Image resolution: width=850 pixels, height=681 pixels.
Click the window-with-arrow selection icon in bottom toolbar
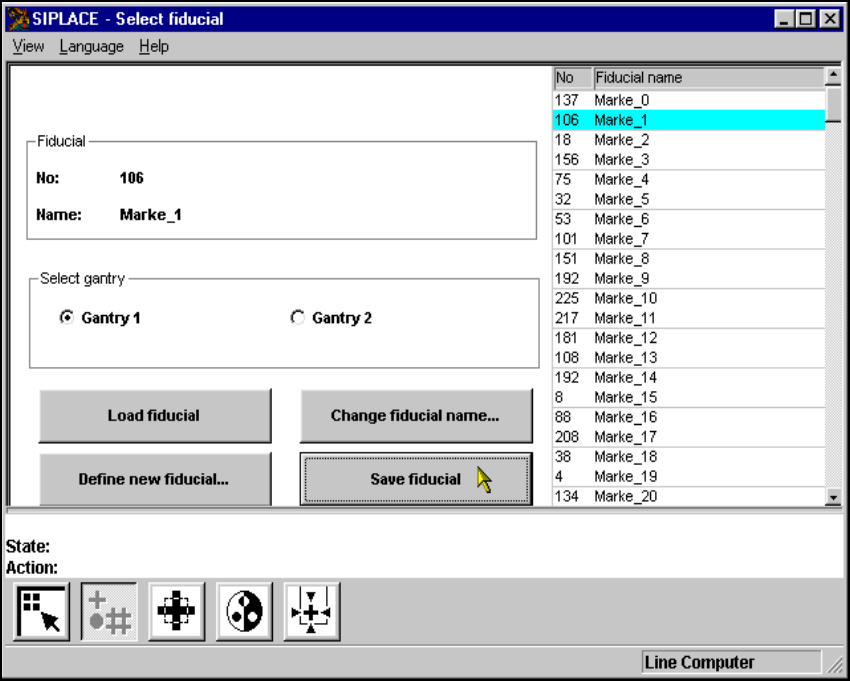(x=42, y=612)
